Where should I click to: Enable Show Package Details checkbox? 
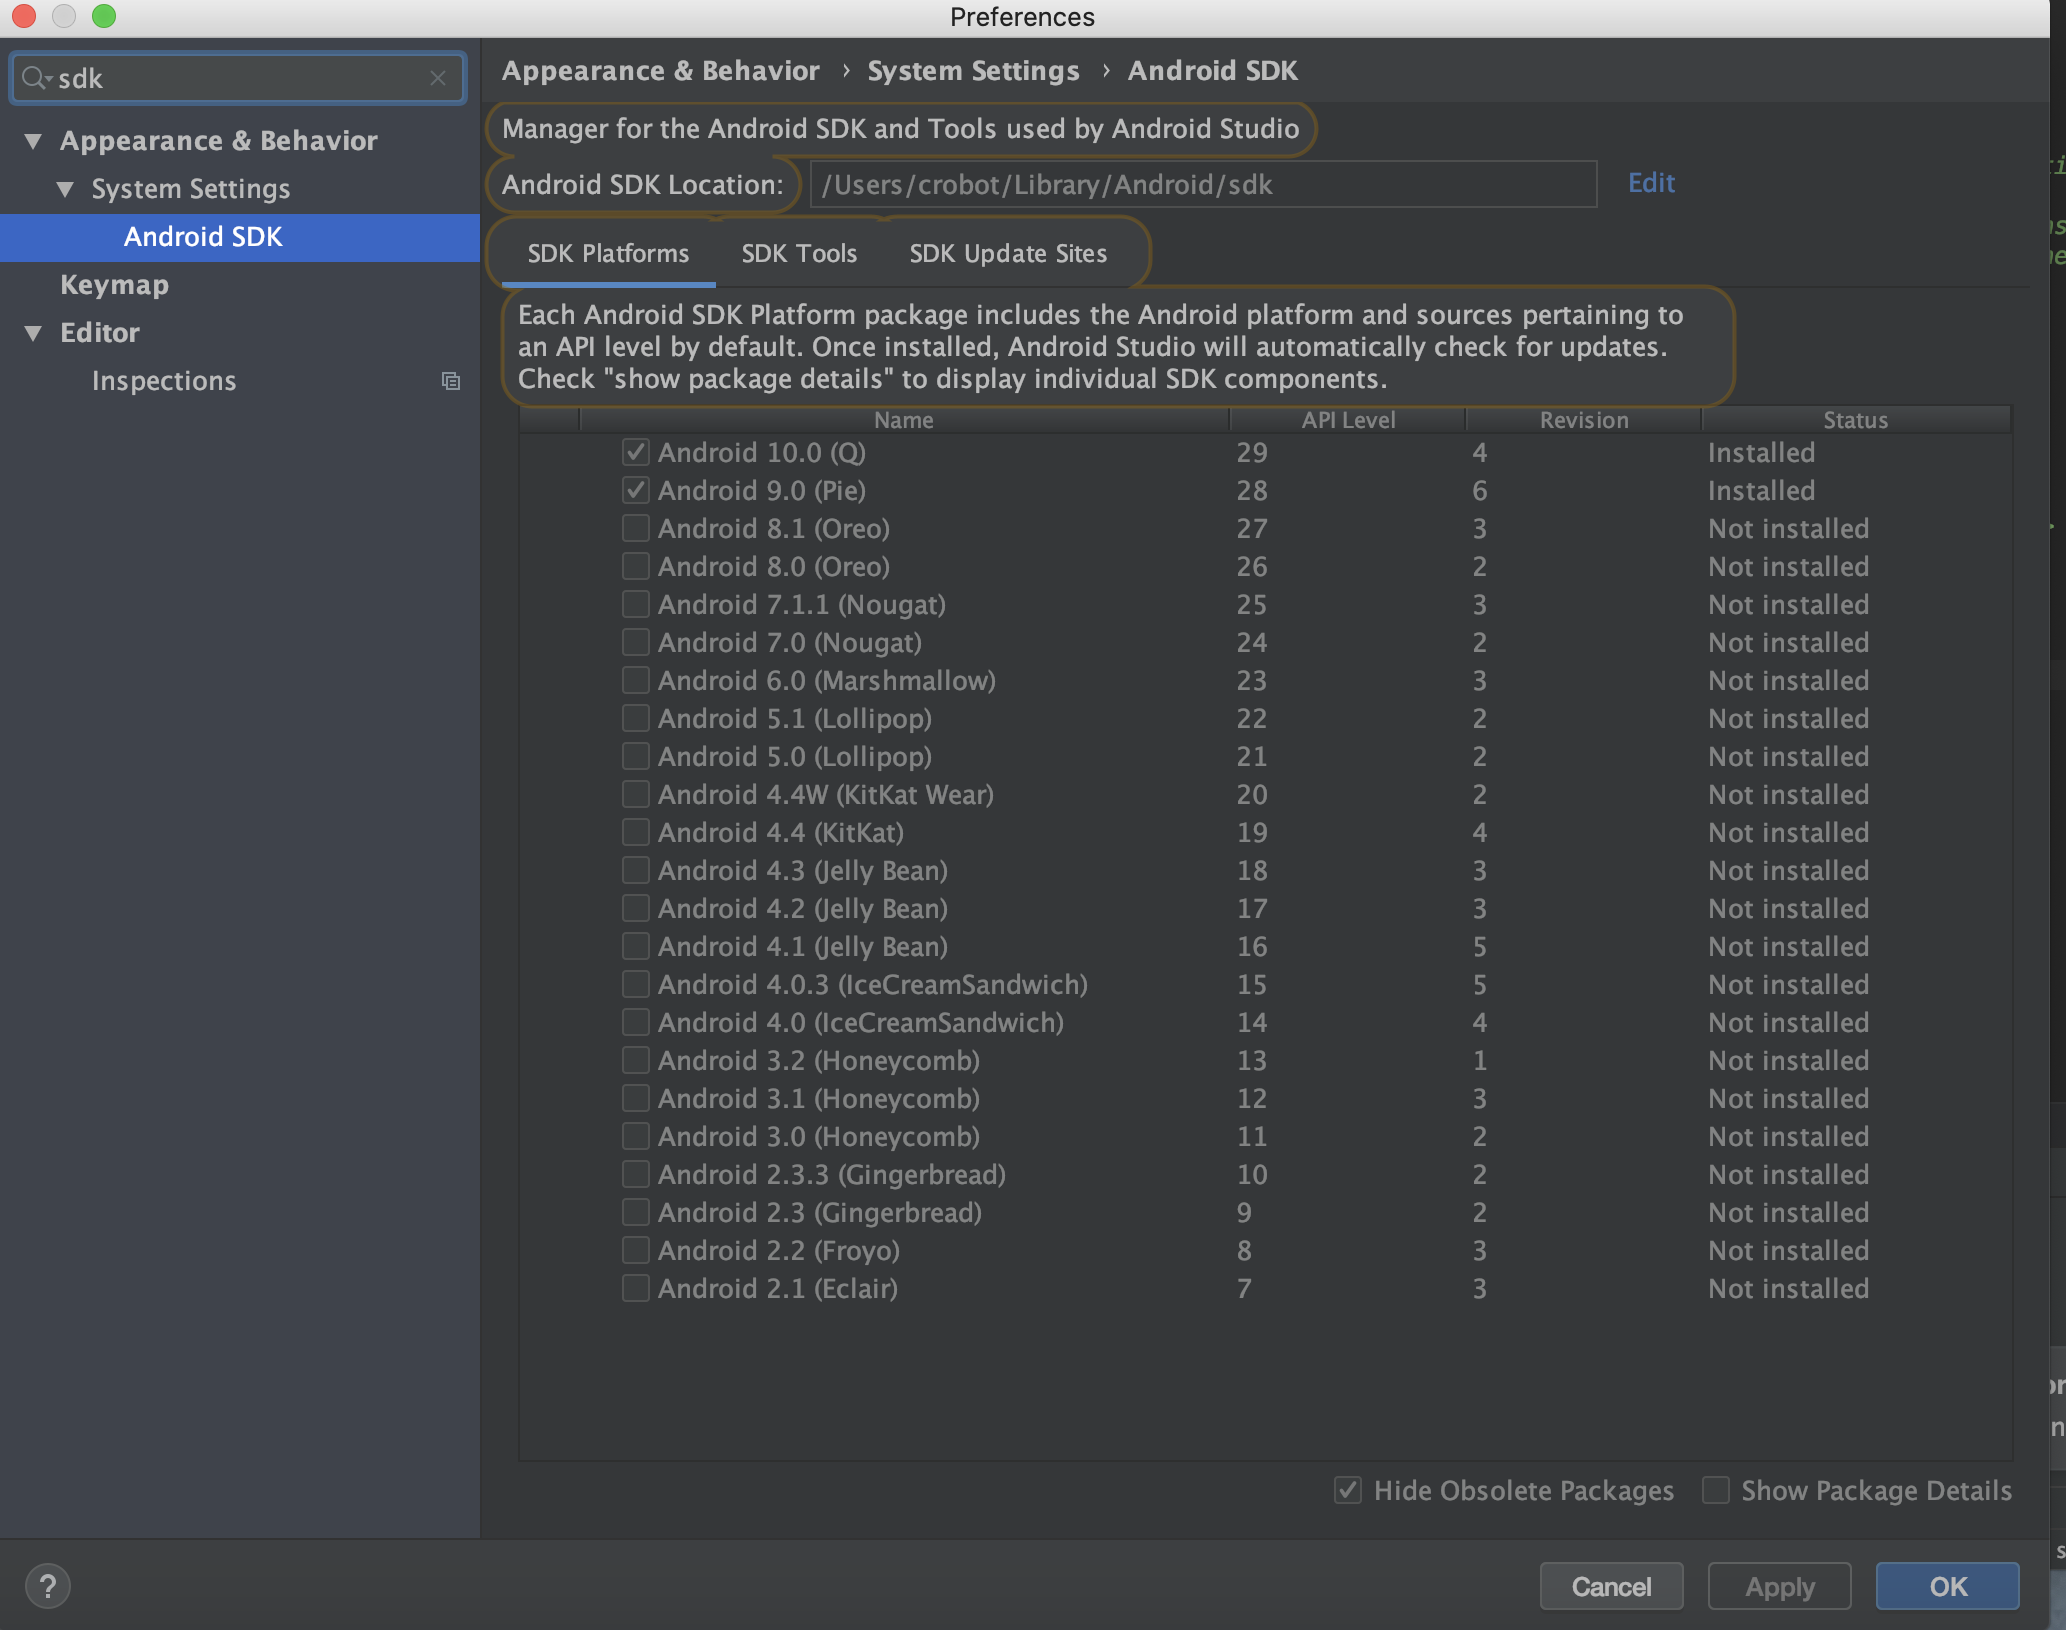tap(1716, 1490)
